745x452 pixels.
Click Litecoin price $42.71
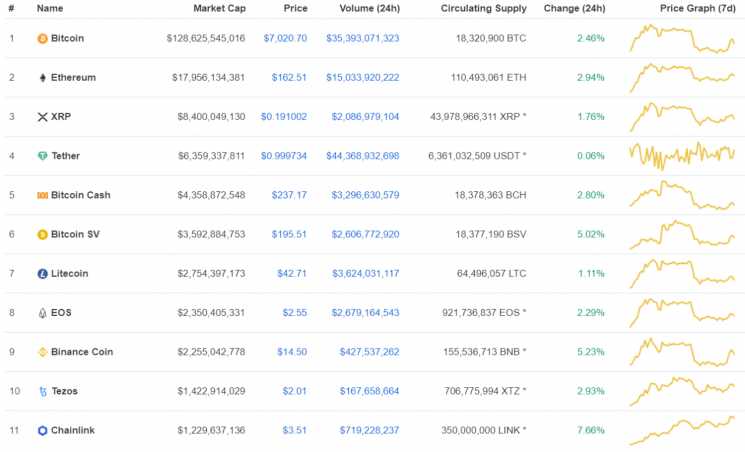tap(292, 273)
